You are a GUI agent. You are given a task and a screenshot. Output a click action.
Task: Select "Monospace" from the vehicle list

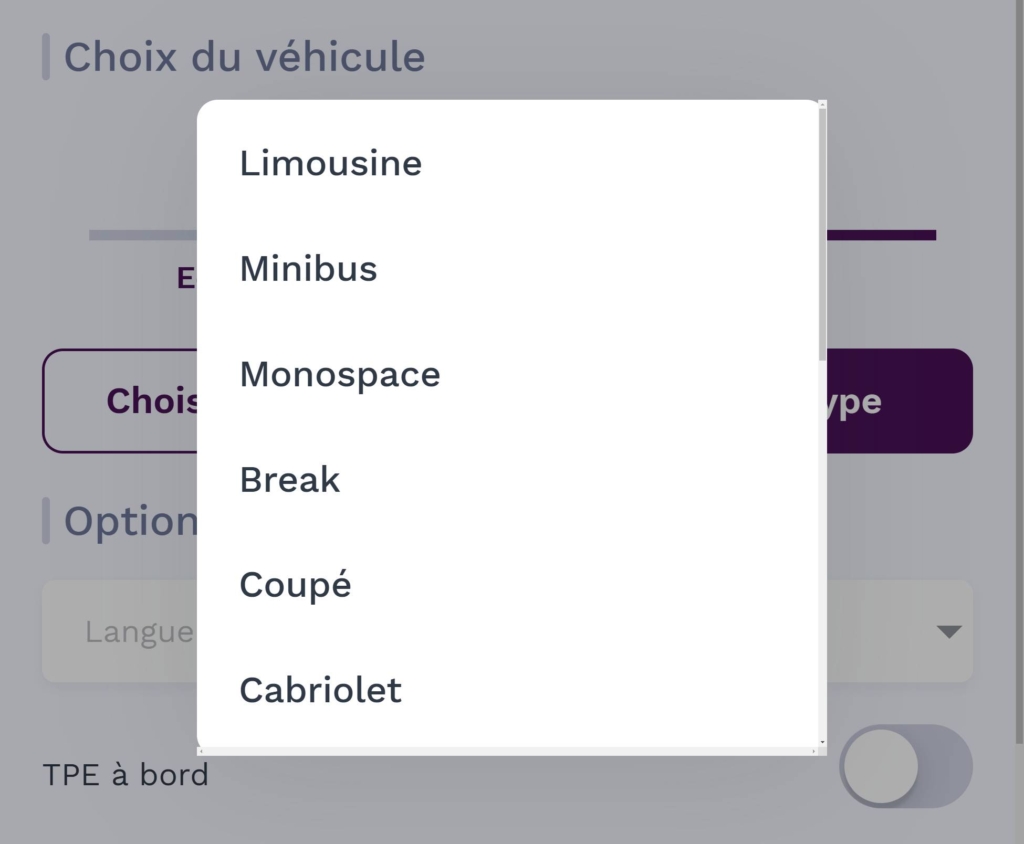point(340,374)
